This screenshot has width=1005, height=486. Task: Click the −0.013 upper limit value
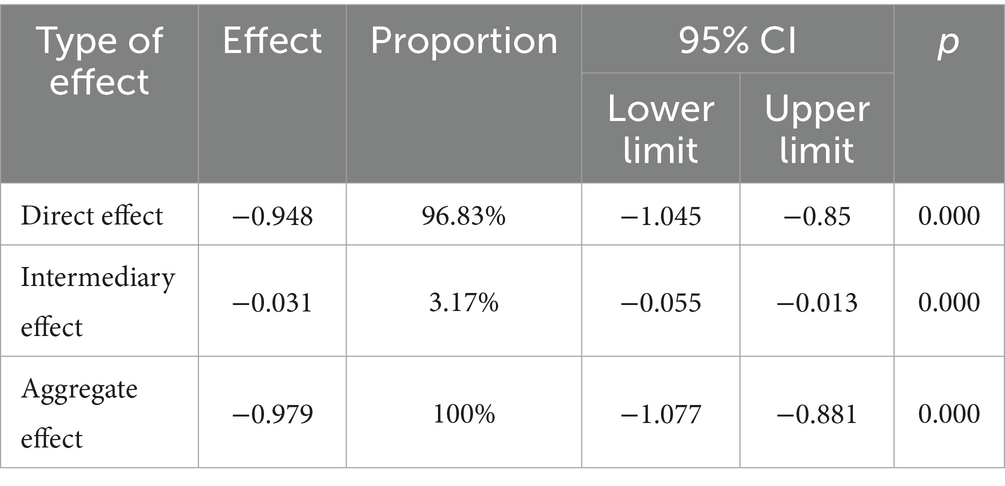point(817,303)
